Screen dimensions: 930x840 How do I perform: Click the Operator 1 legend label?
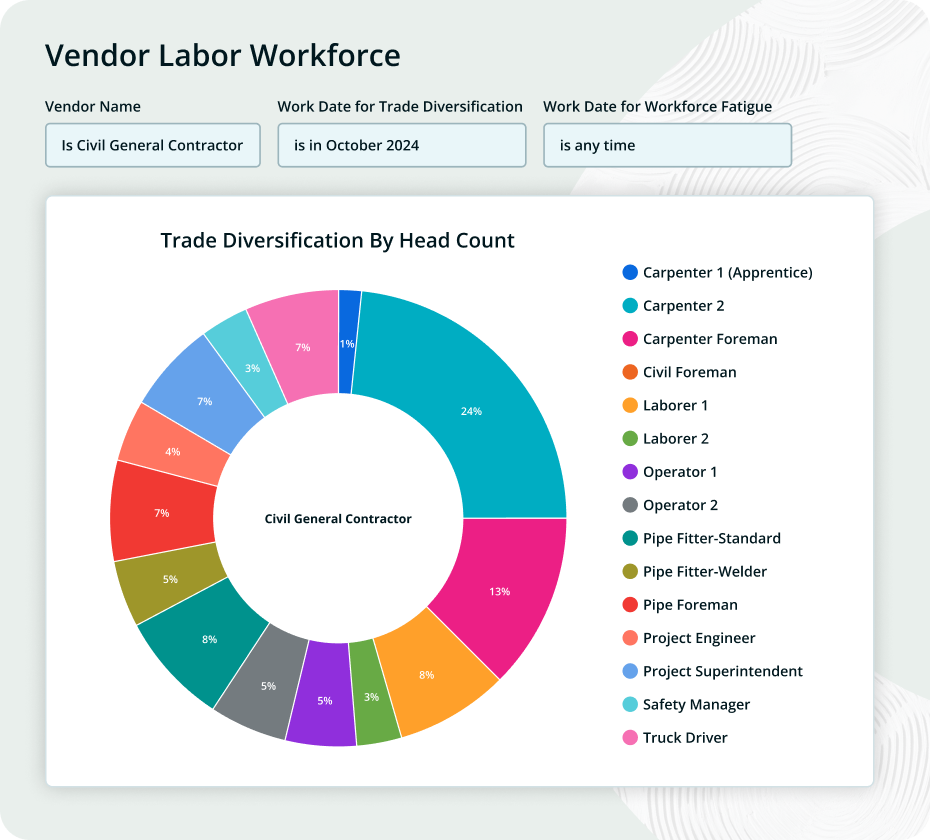click(x=680, y=472)
